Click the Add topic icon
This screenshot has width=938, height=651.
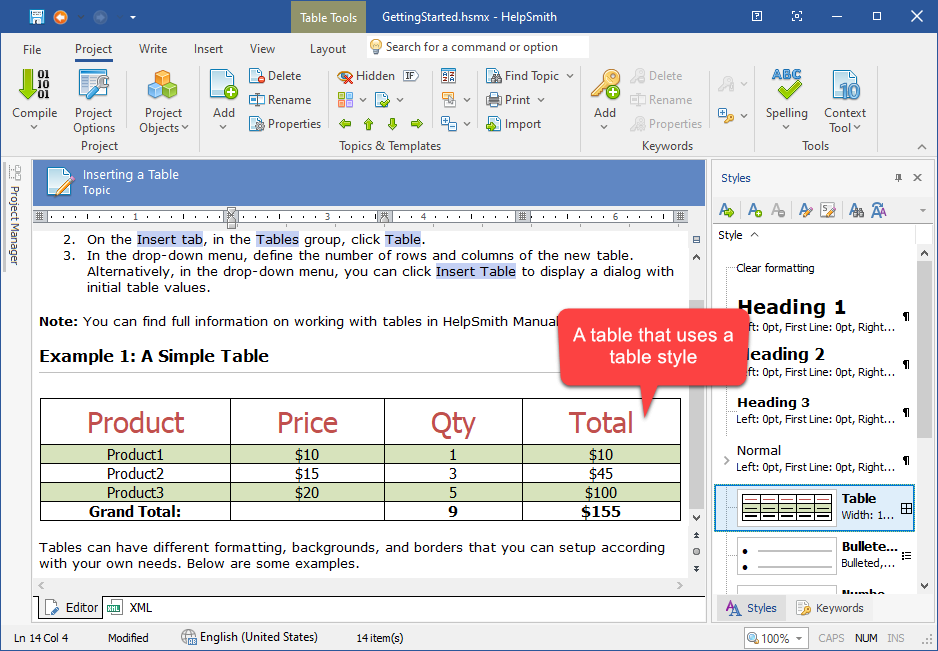pos(224,84)
